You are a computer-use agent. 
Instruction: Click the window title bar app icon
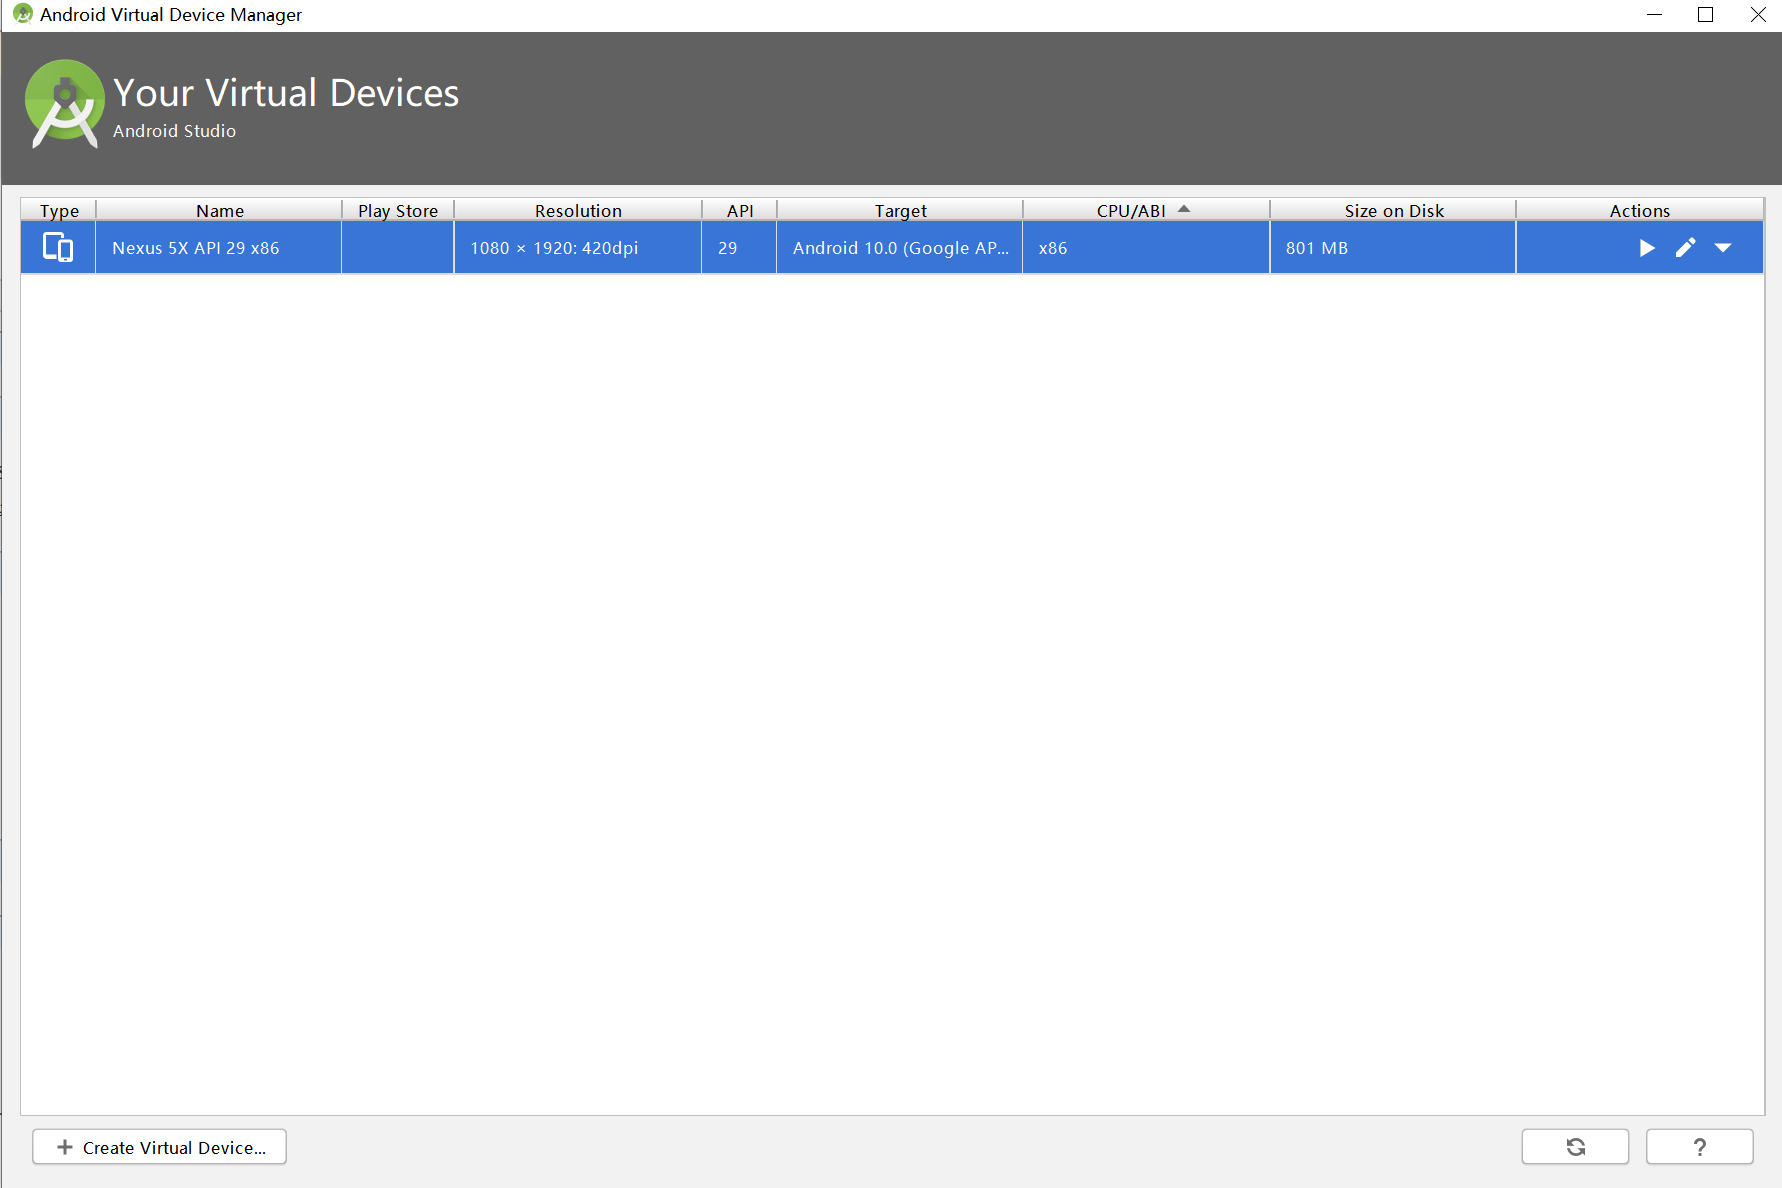click(x=22, y=14)
